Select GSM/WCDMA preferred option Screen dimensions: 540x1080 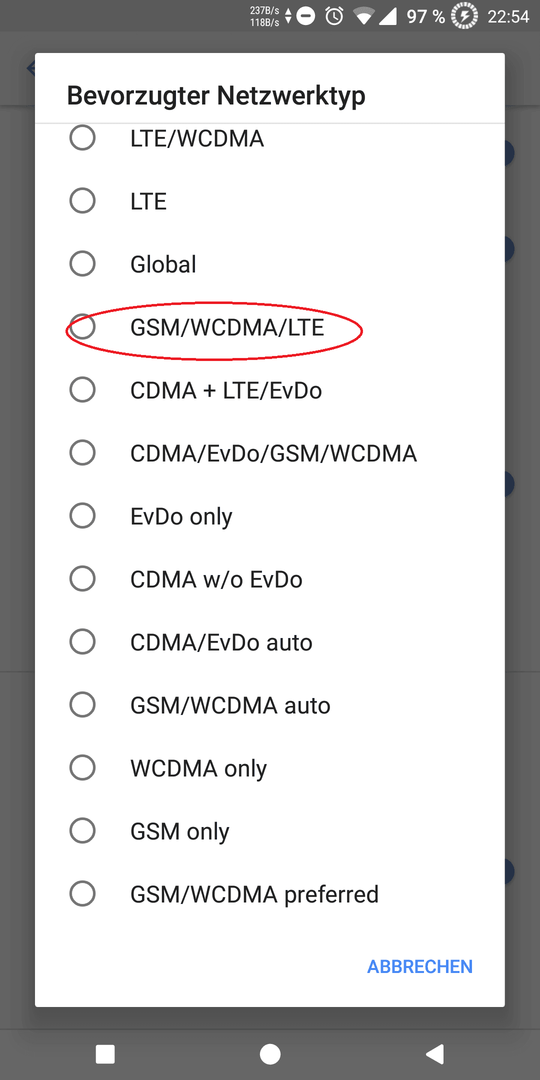pos(269,894)
